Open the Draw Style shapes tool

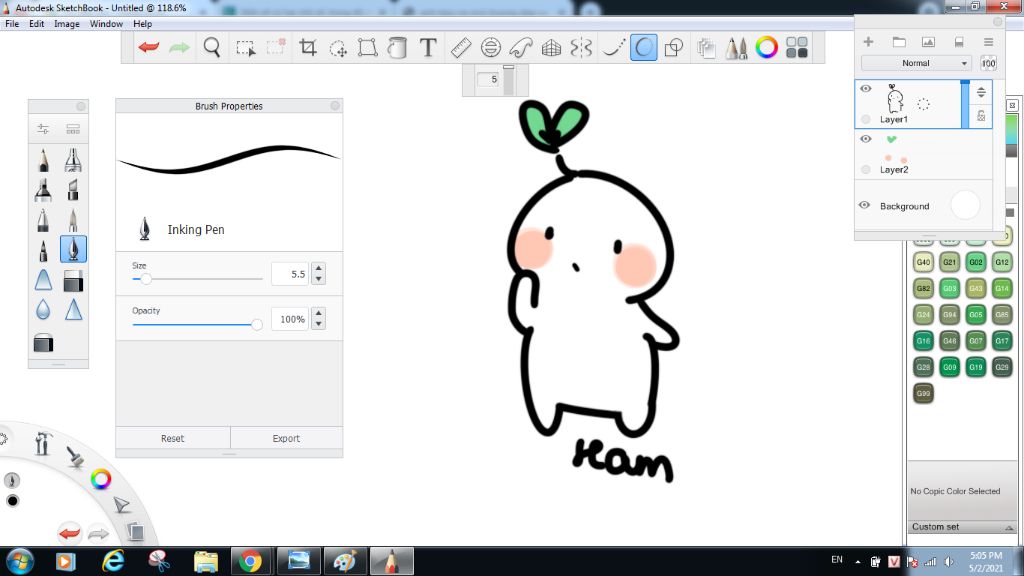pyautogui.click(x=673, y=48)
